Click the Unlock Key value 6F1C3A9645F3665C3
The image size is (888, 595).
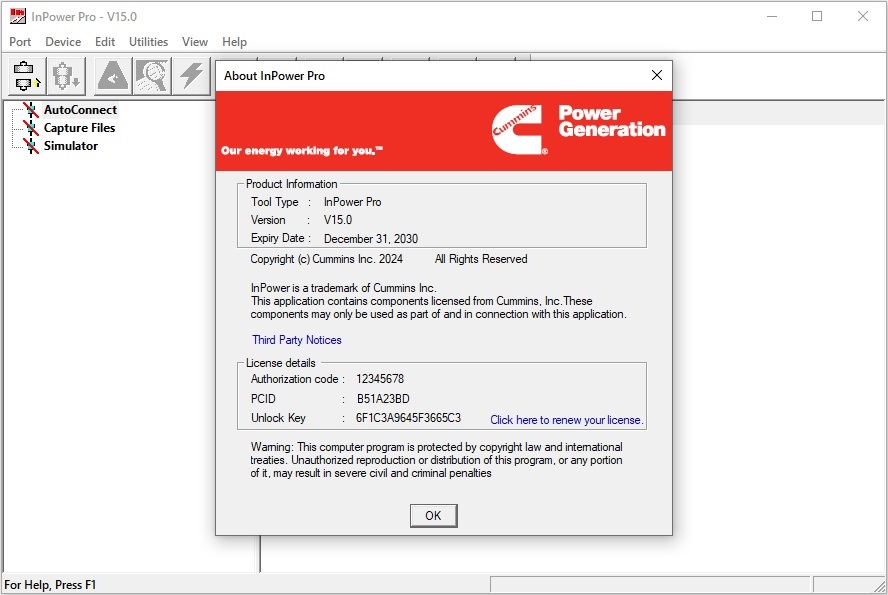click(x=408, y=418)
